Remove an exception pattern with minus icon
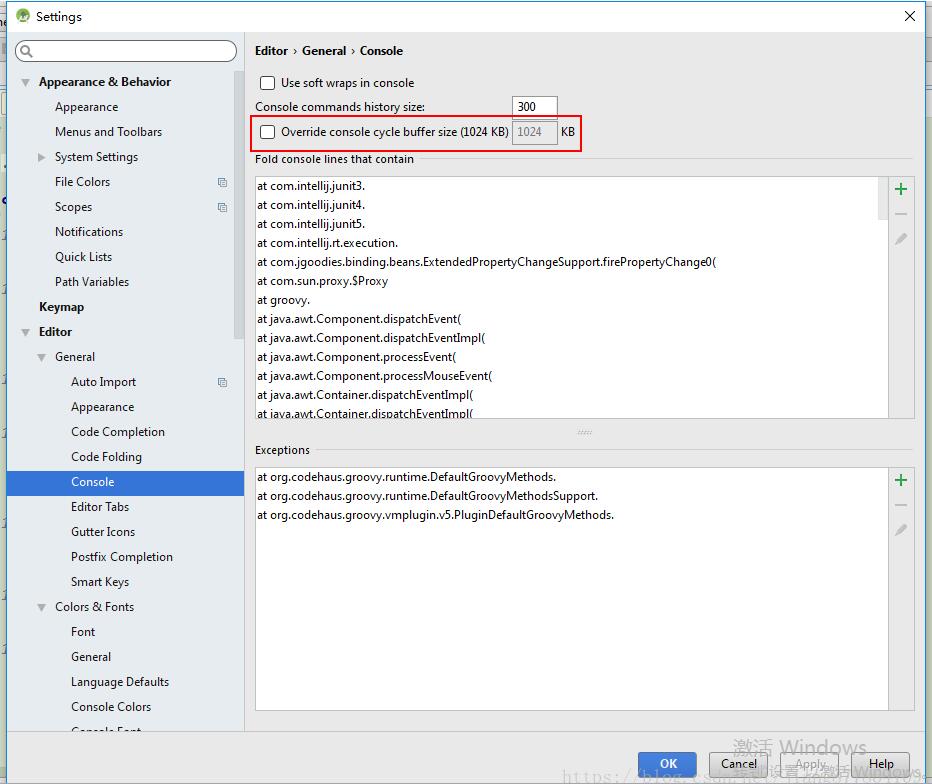This screenshot has height=784, width=932. point(900,504)
